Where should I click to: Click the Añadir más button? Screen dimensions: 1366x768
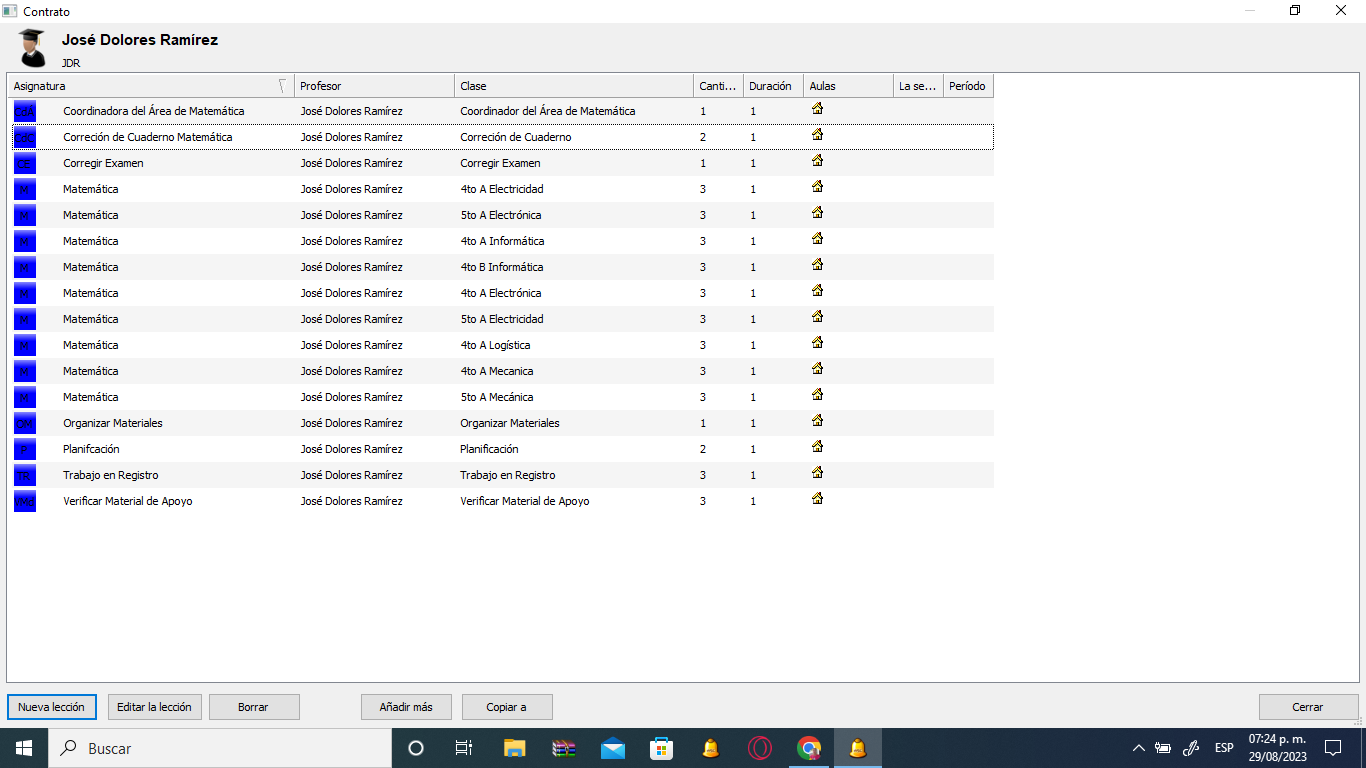tap(406, 707)
